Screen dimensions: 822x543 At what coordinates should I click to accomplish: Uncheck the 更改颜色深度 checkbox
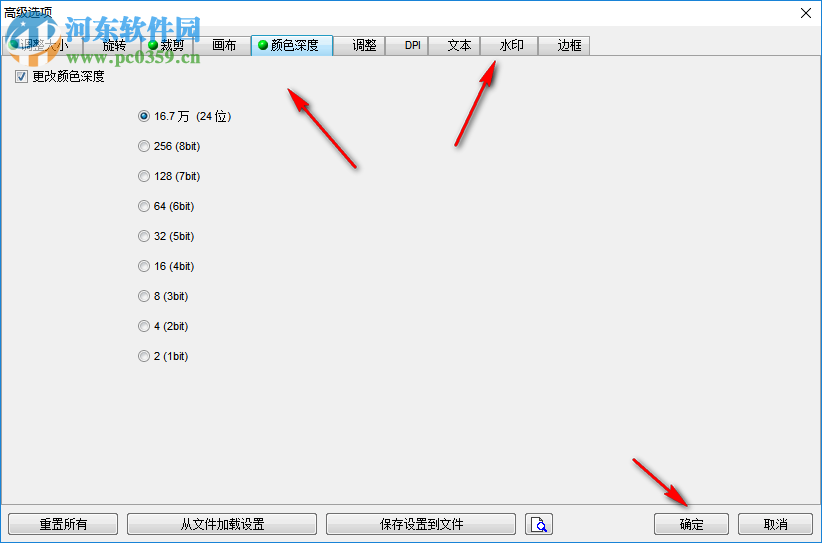21,77
